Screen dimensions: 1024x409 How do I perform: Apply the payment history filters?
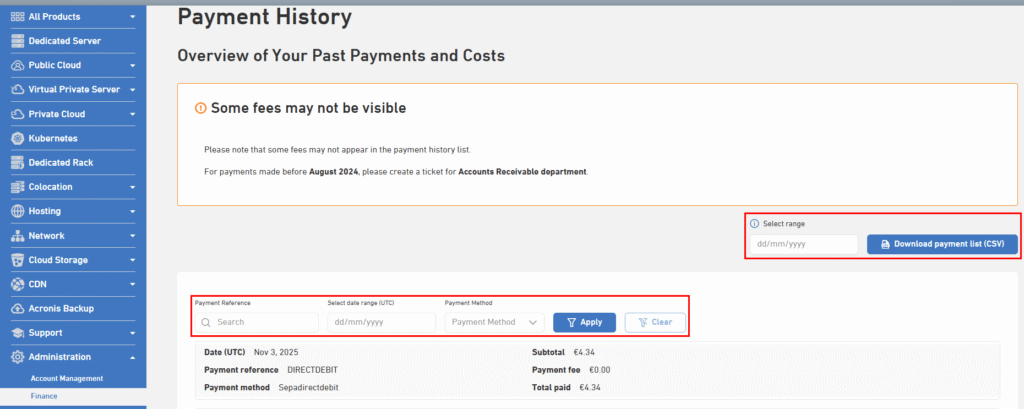tap(584, 322)
